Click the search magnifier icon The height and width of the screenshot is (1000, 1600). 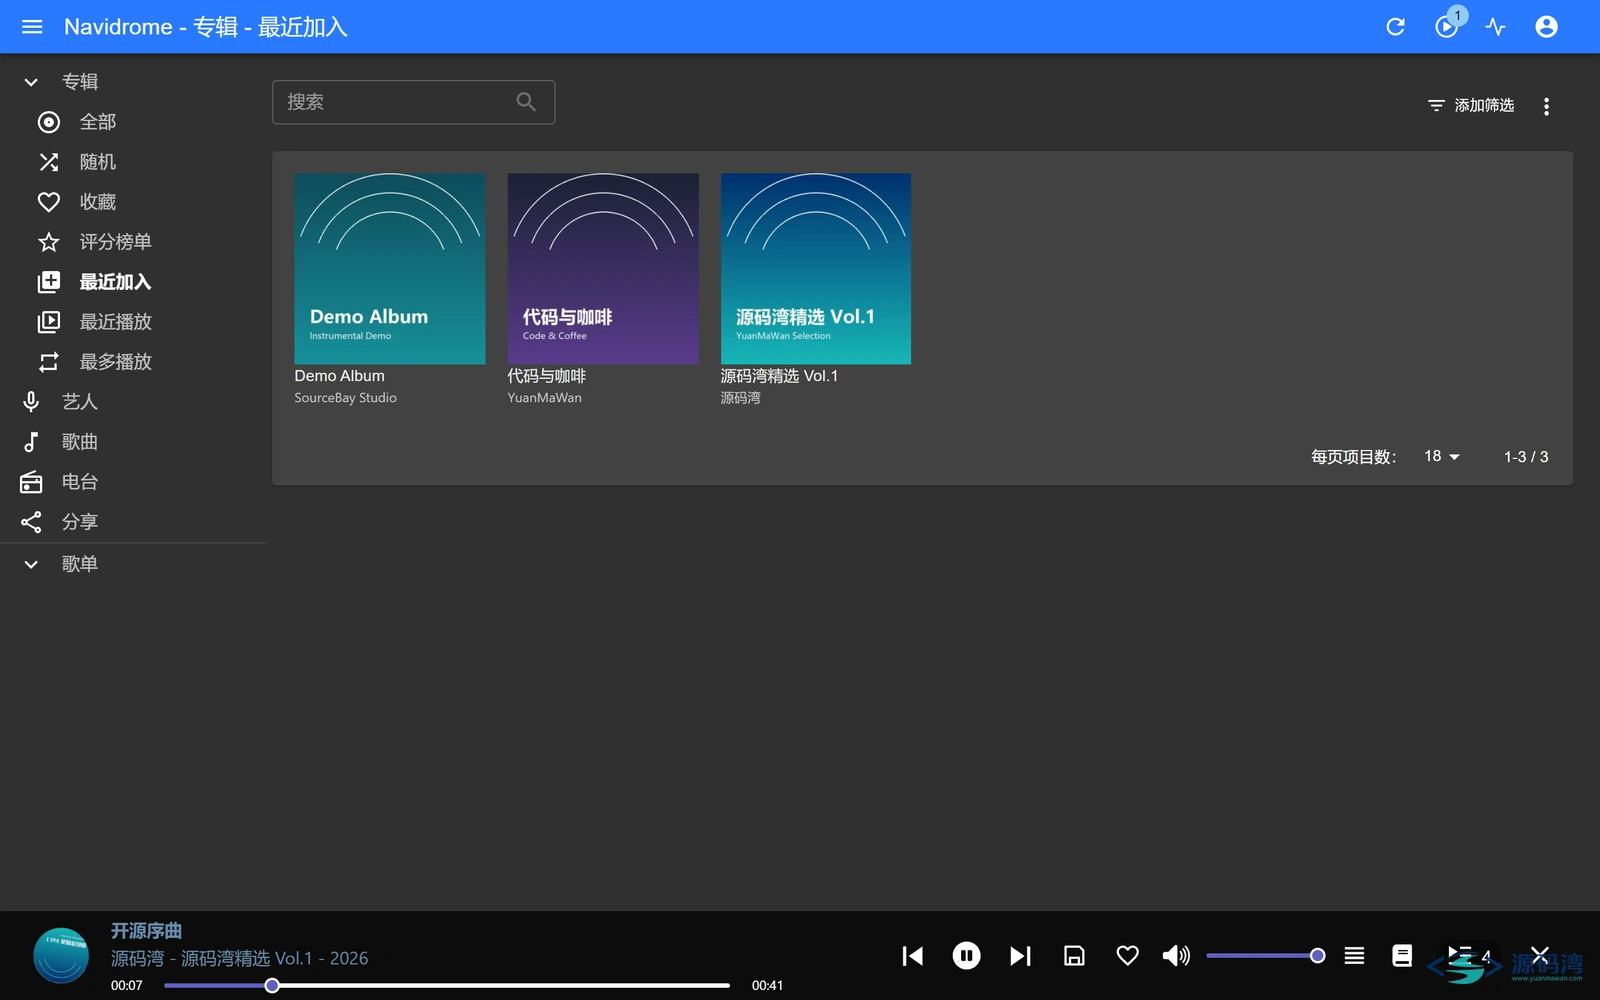pos(526,102)
